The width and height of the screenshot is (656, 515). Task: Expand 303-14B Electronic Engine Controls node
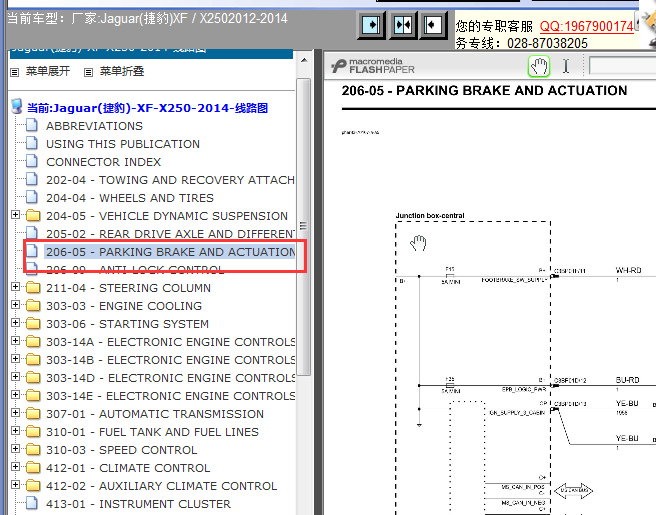(15, 359)
